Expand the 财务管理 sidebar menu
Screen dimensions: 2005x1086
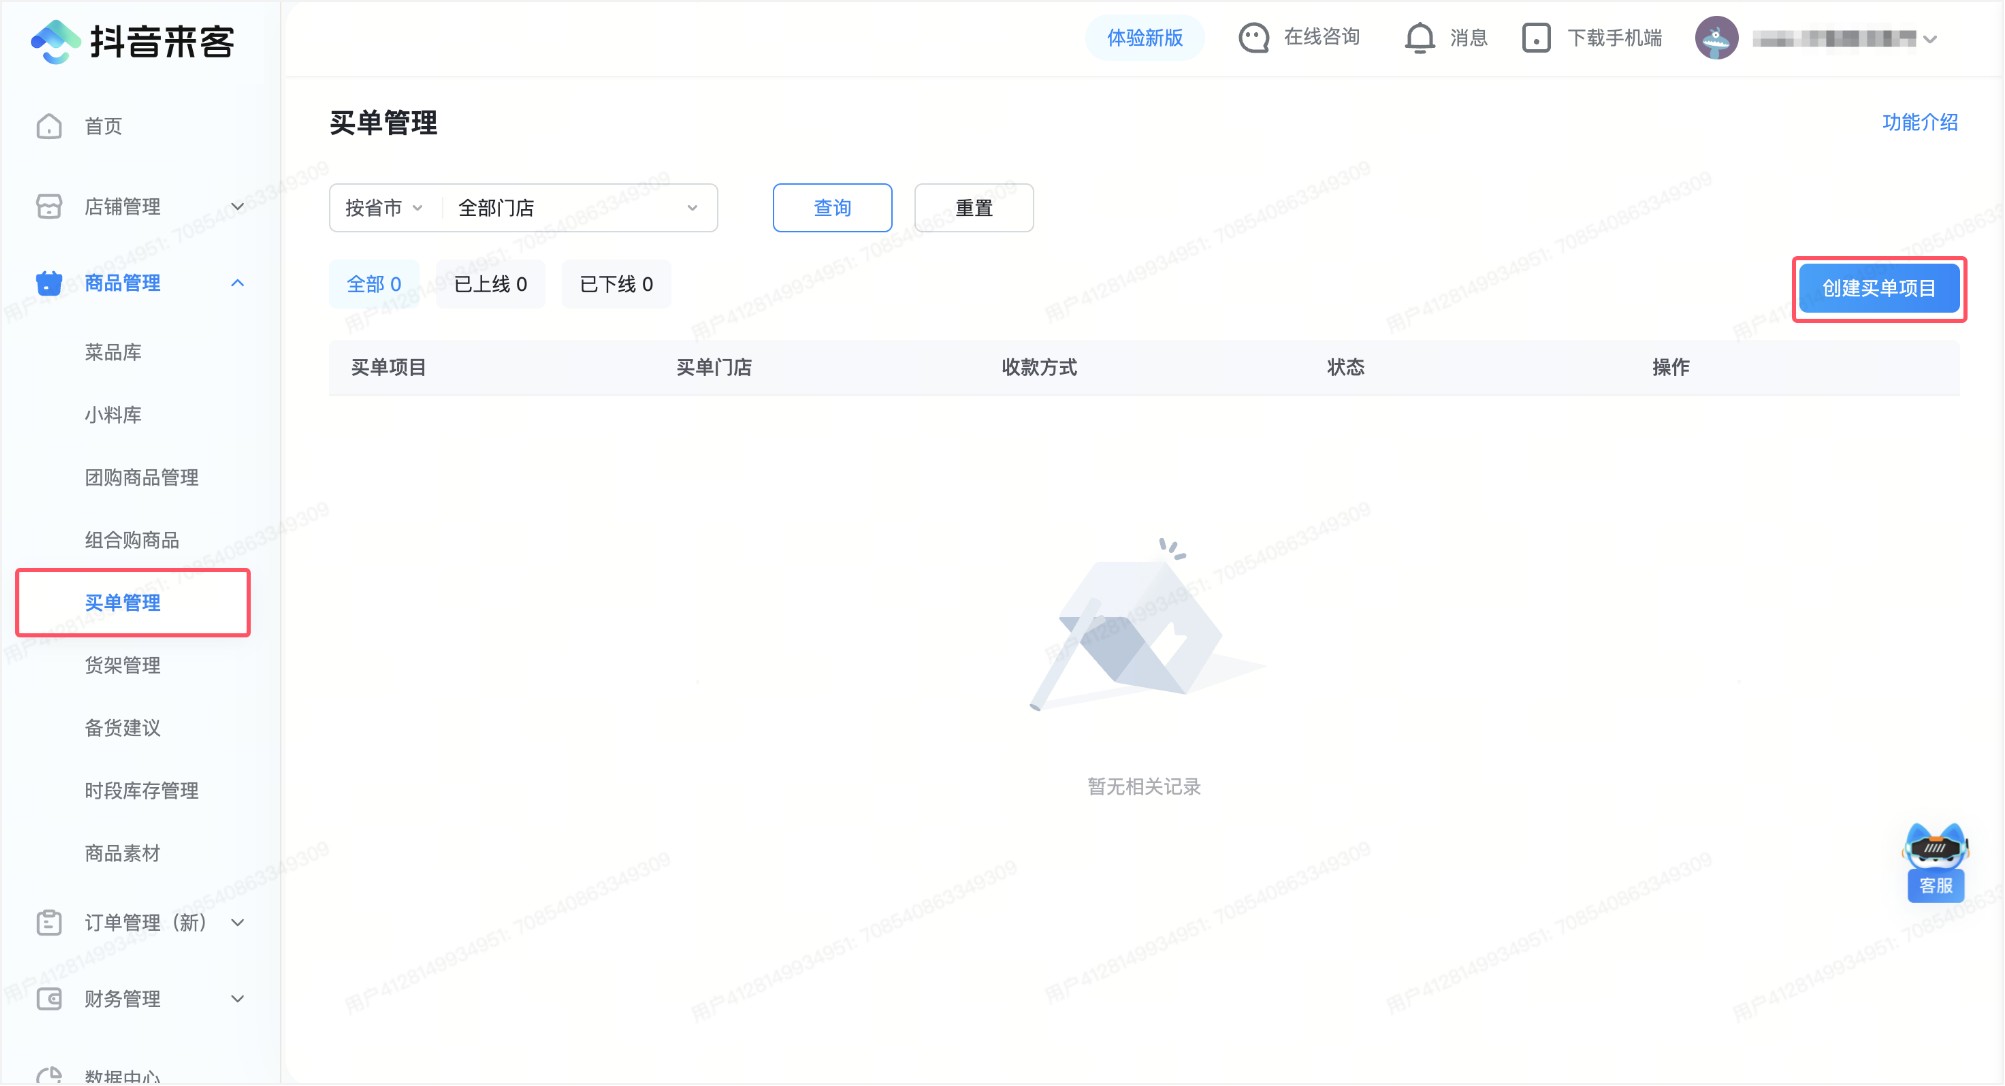[238, 999]
